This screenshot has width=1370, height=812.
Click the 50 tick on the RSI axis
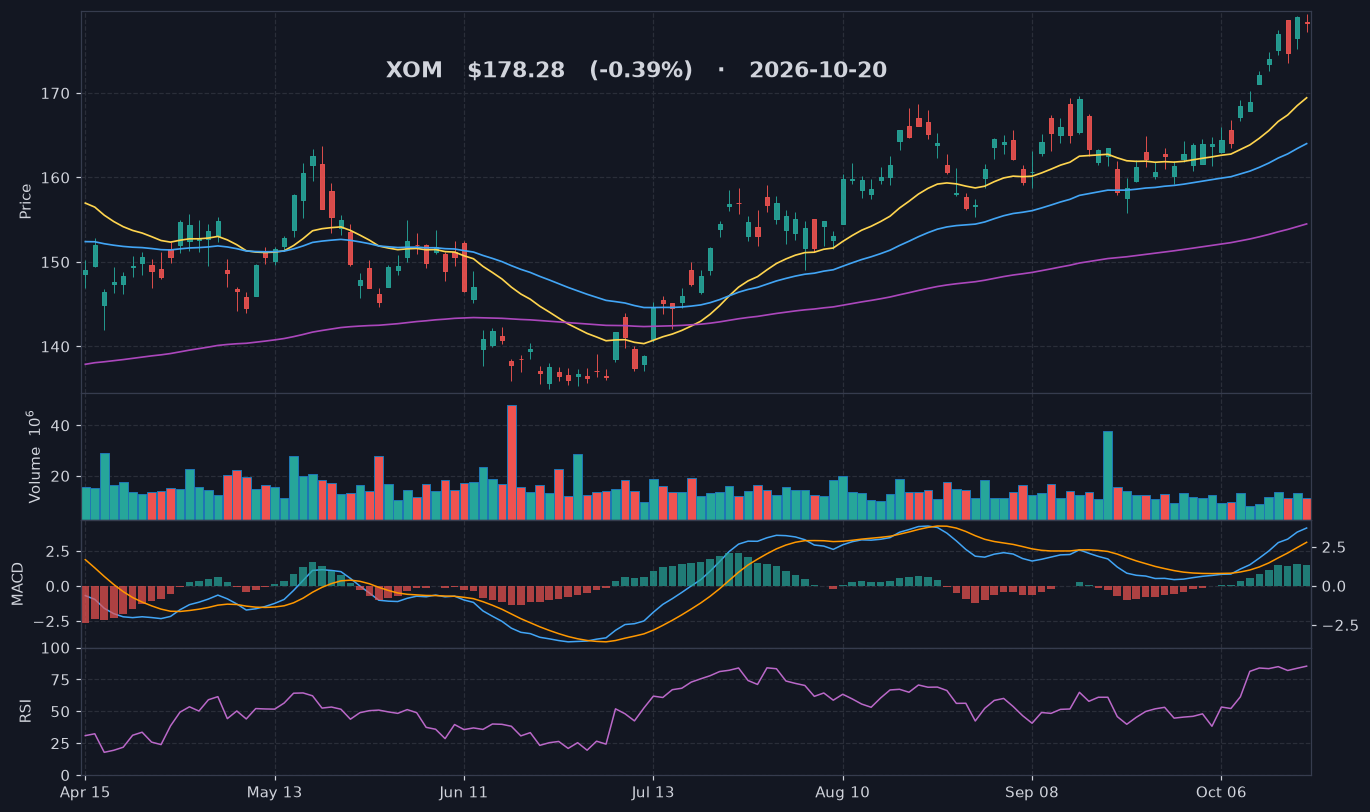(61, 712)
